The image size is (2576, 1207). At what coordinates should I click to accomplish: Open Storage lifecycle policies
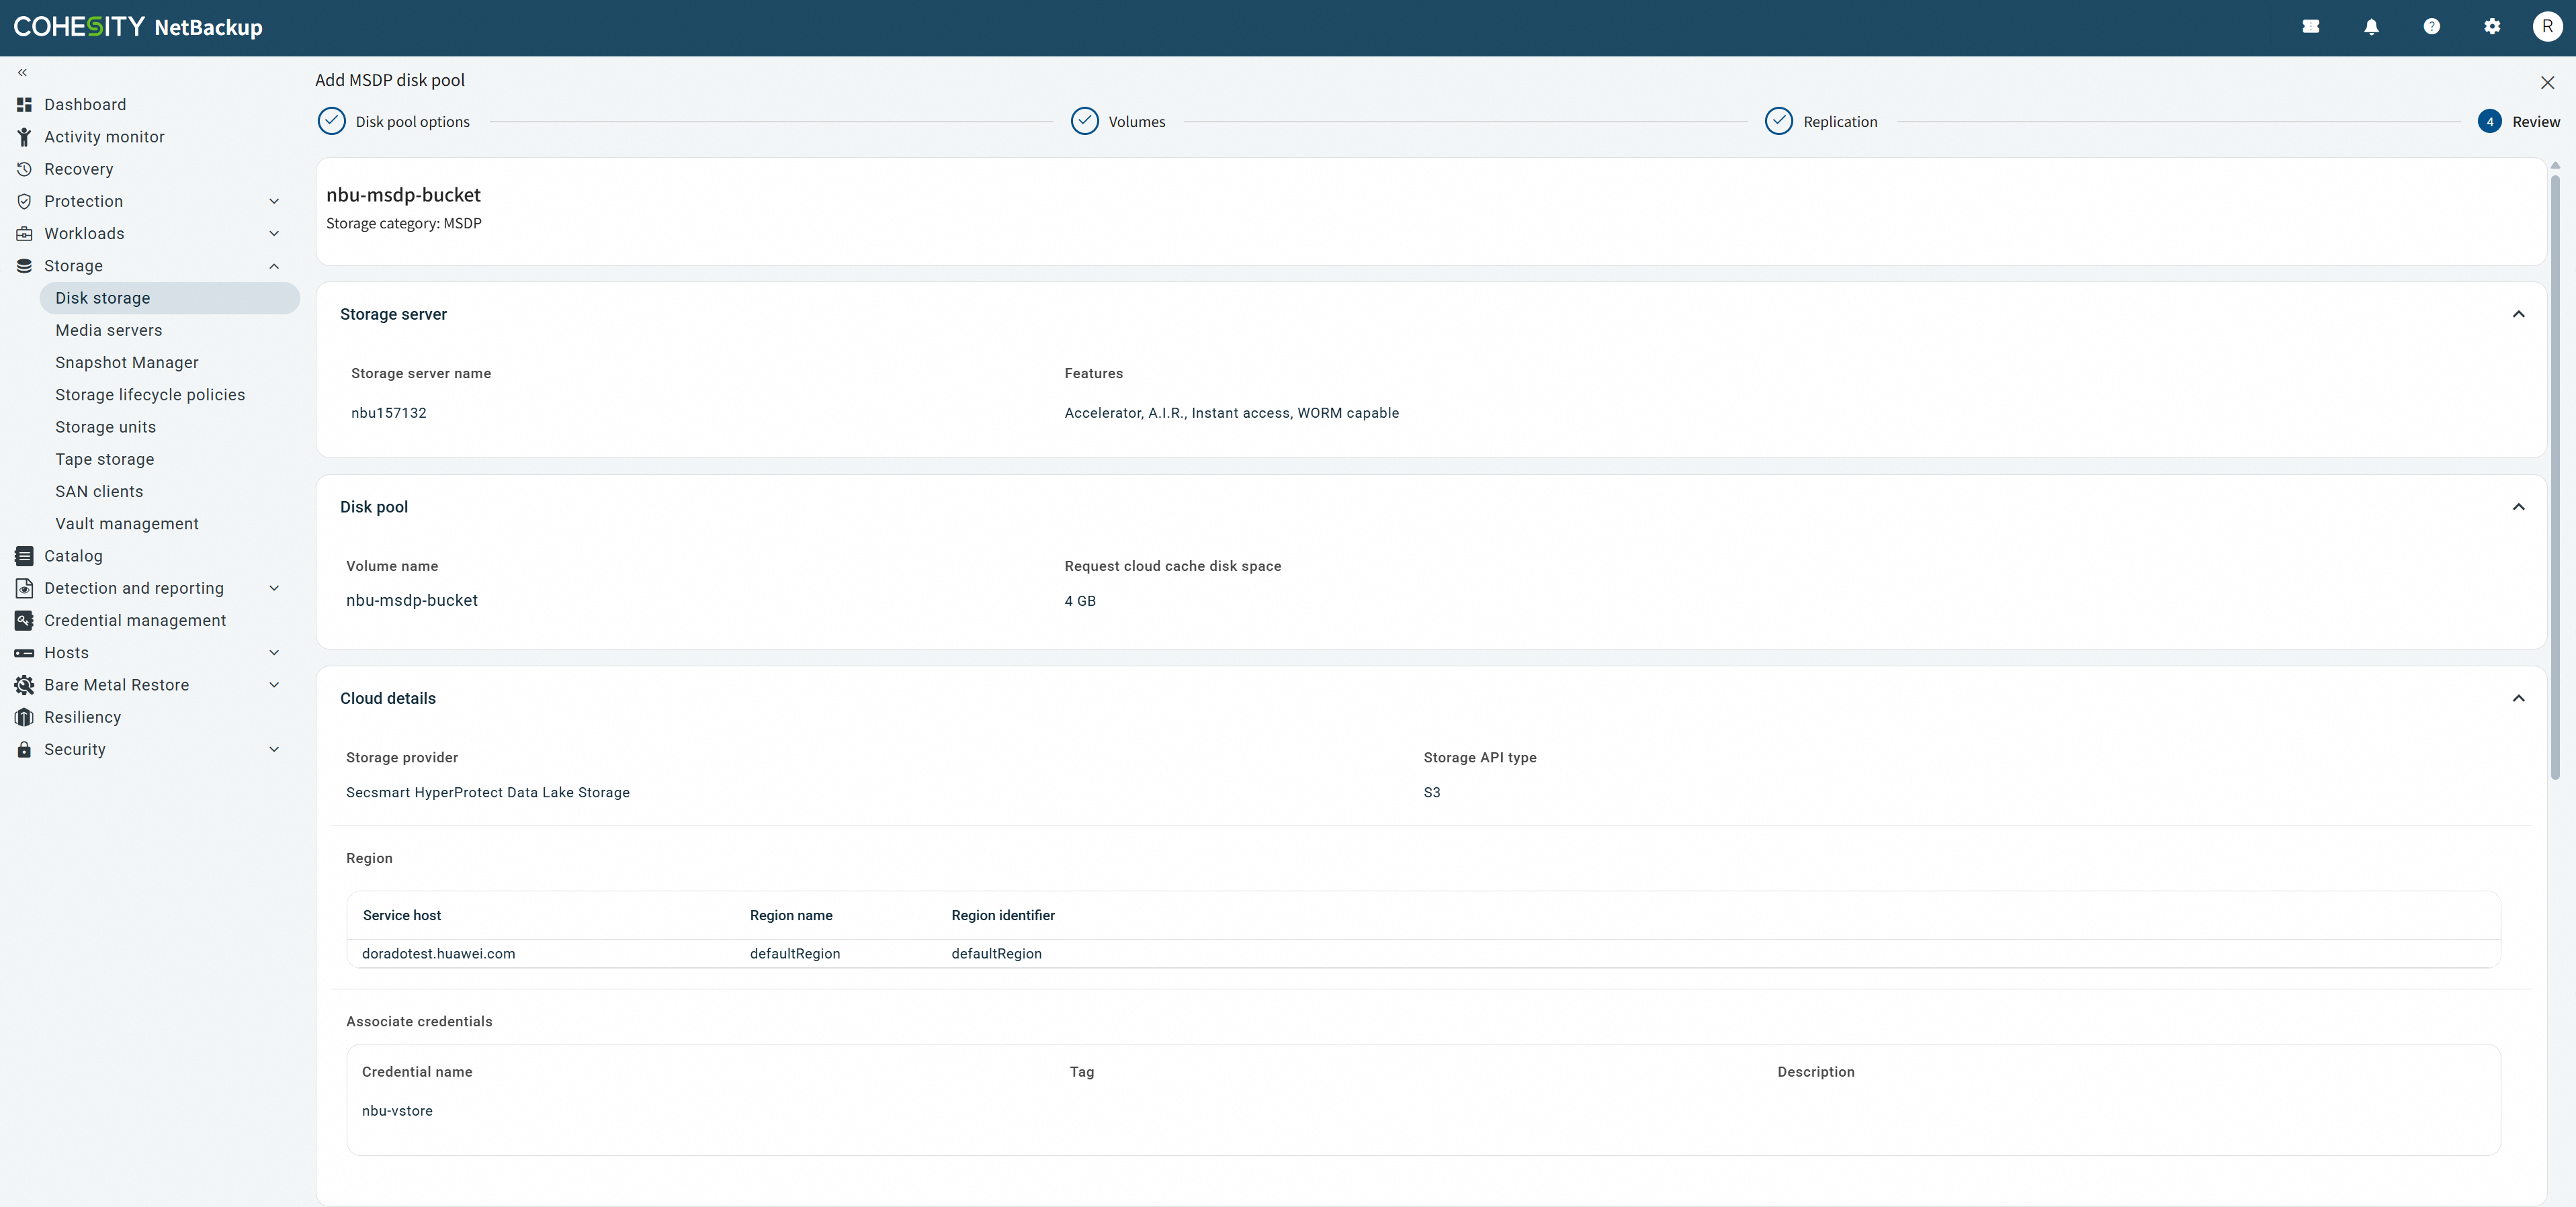[x=150, y=395]
